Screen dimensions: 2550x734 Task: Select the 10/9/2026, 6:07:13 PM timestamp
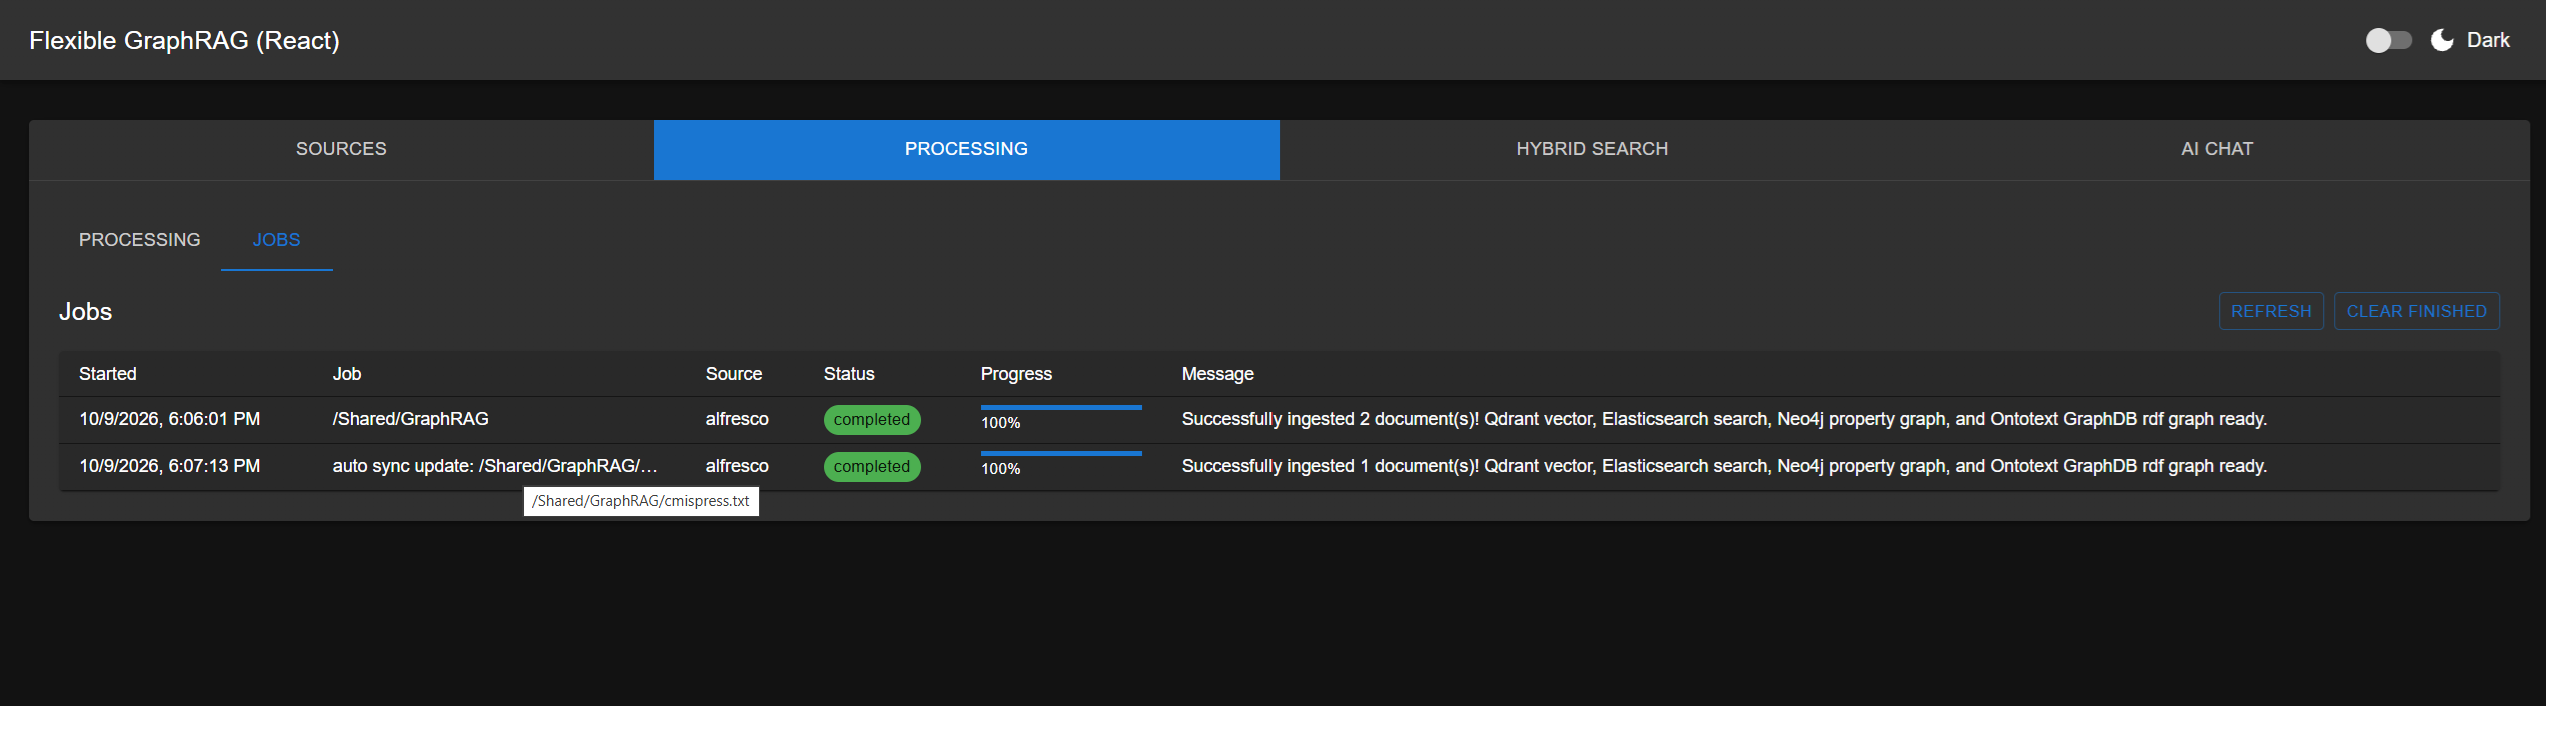point(170,466)
